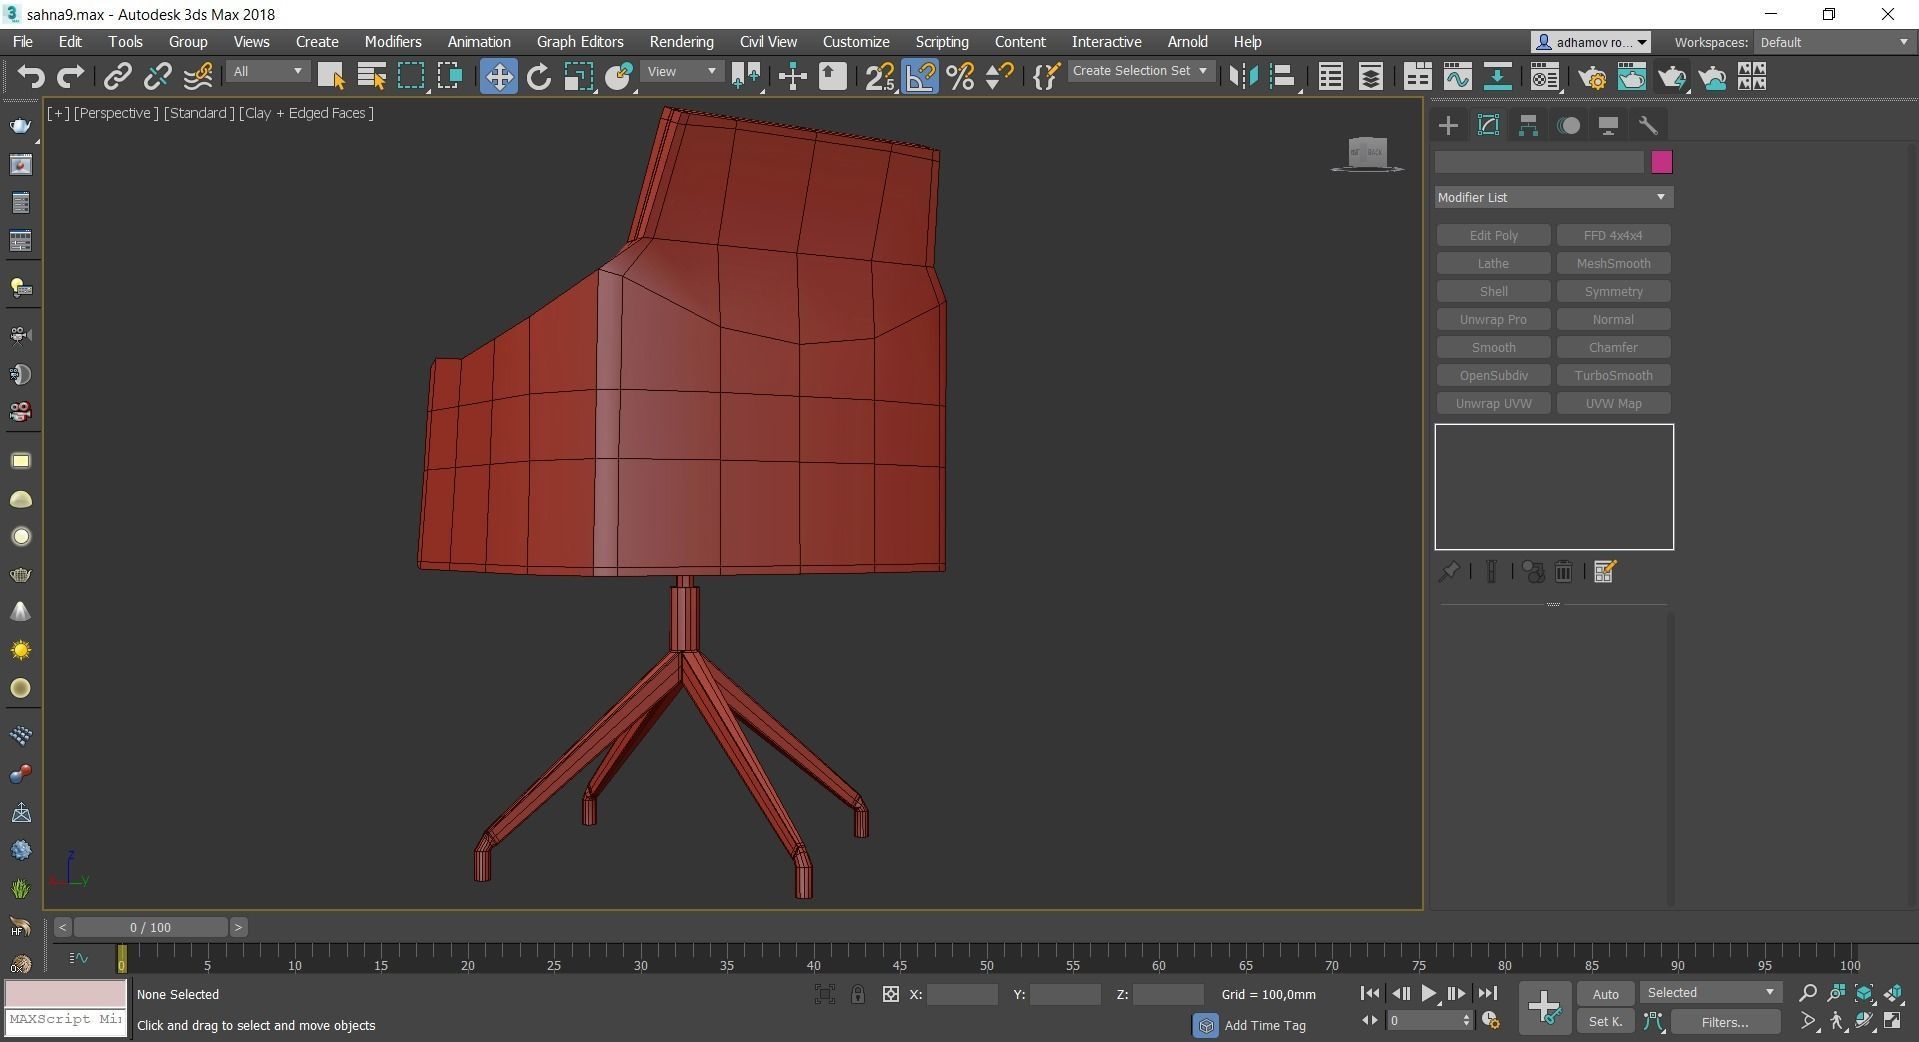1919x1042 pixels.
Task: Click the ViewCube in viewport
Action: [x=1367, y=153]
